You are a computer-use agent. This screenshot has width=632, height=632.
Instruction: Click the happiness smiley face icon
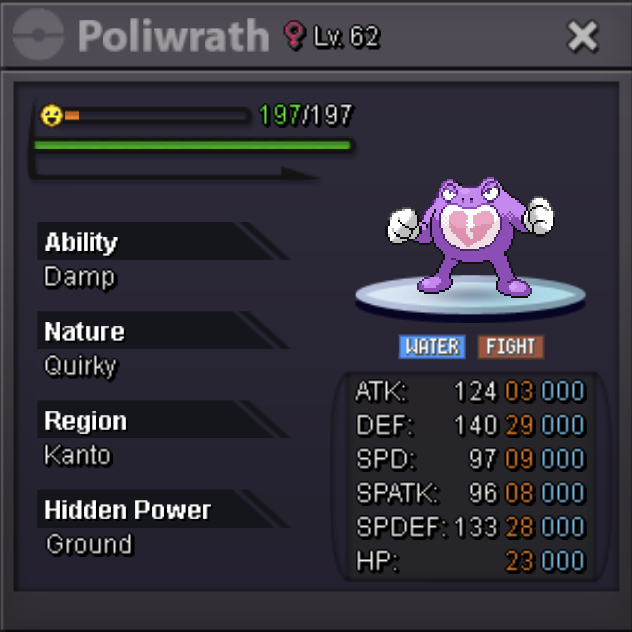coord(52,116)
